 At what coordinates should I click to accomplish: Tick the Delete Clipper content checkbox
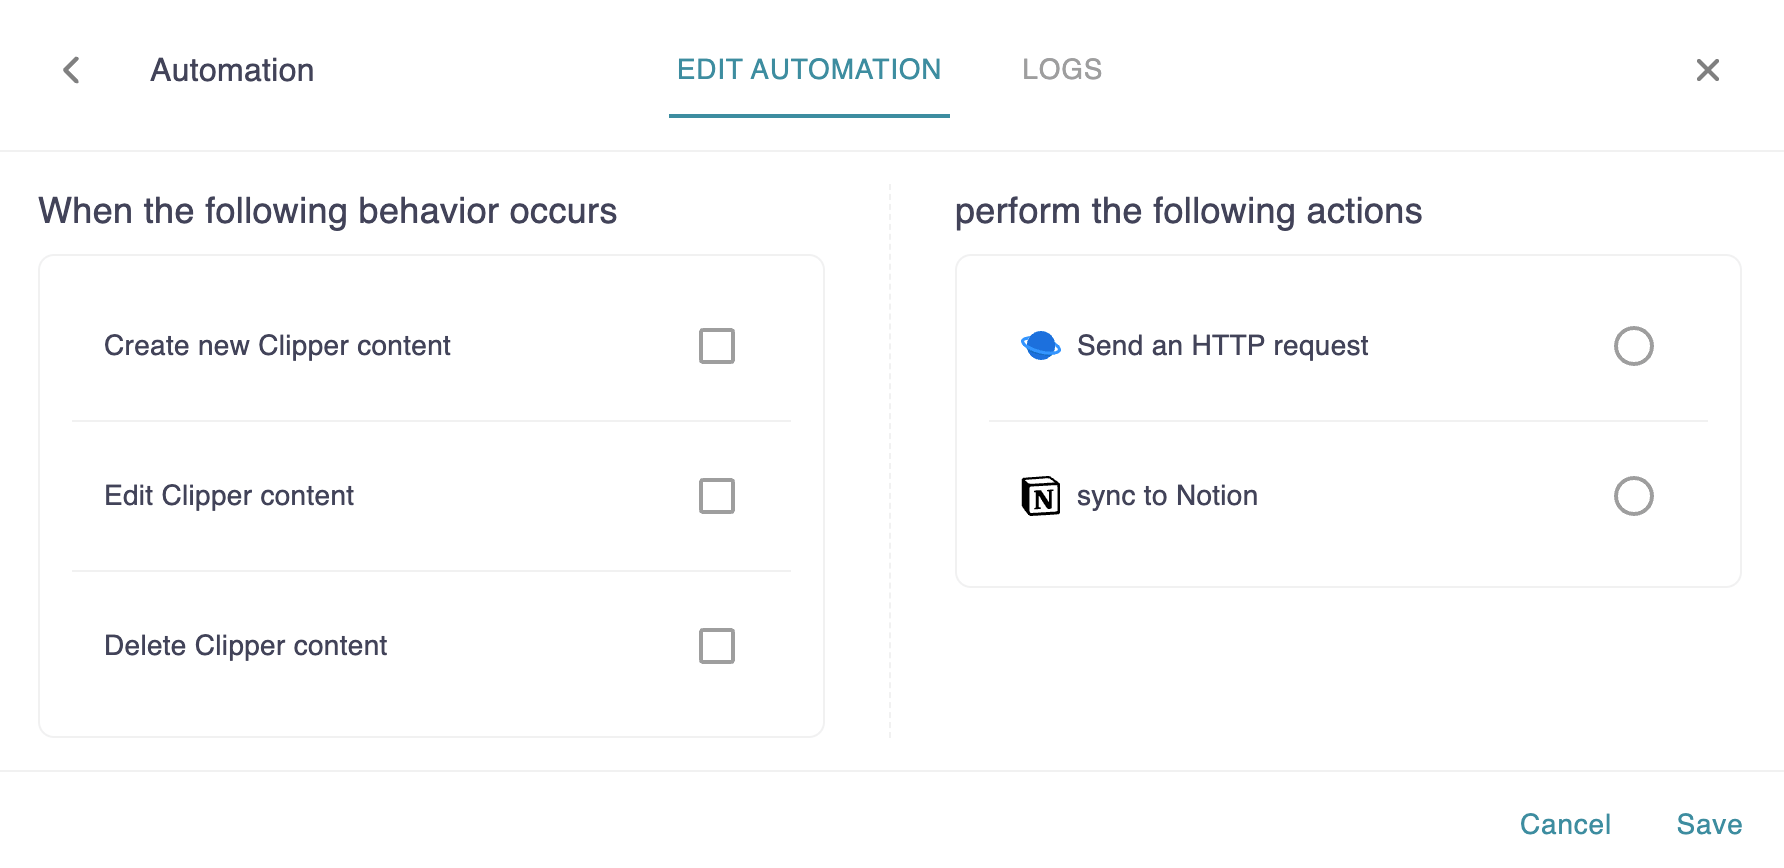click(x=716, y=646)
